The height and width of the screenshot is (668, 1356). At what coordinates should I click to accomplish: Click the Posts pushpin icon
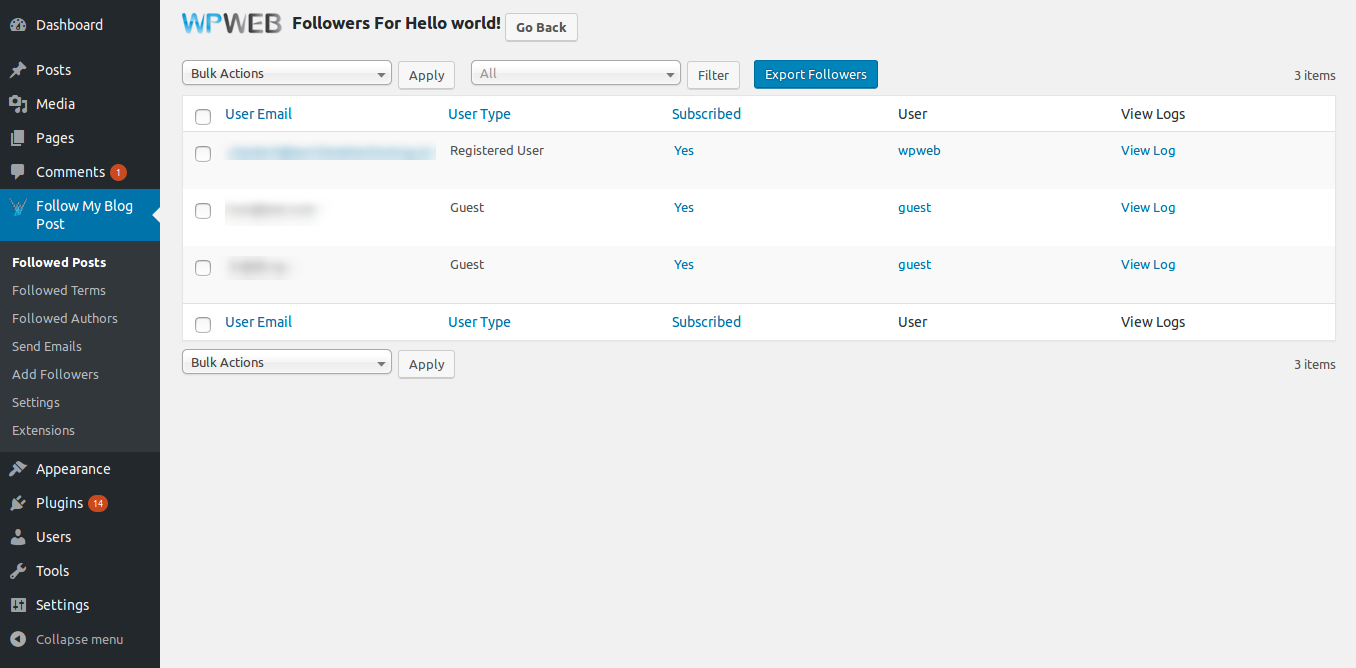(18, 70)
